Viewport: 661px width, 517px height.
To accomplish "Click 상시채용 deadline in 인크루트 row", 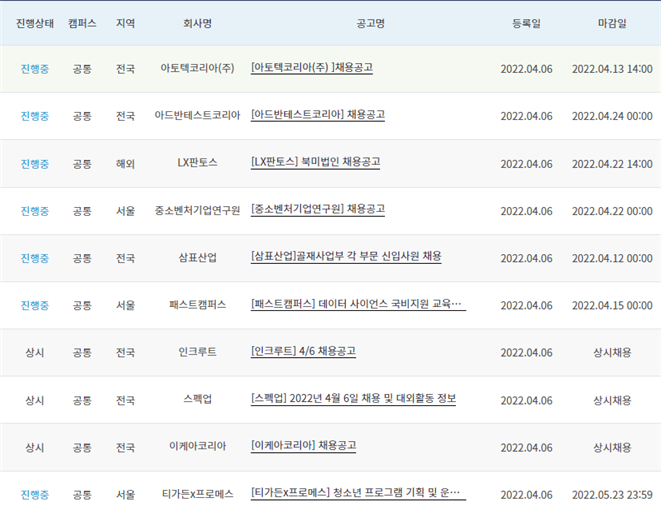I will coord(612,353).
